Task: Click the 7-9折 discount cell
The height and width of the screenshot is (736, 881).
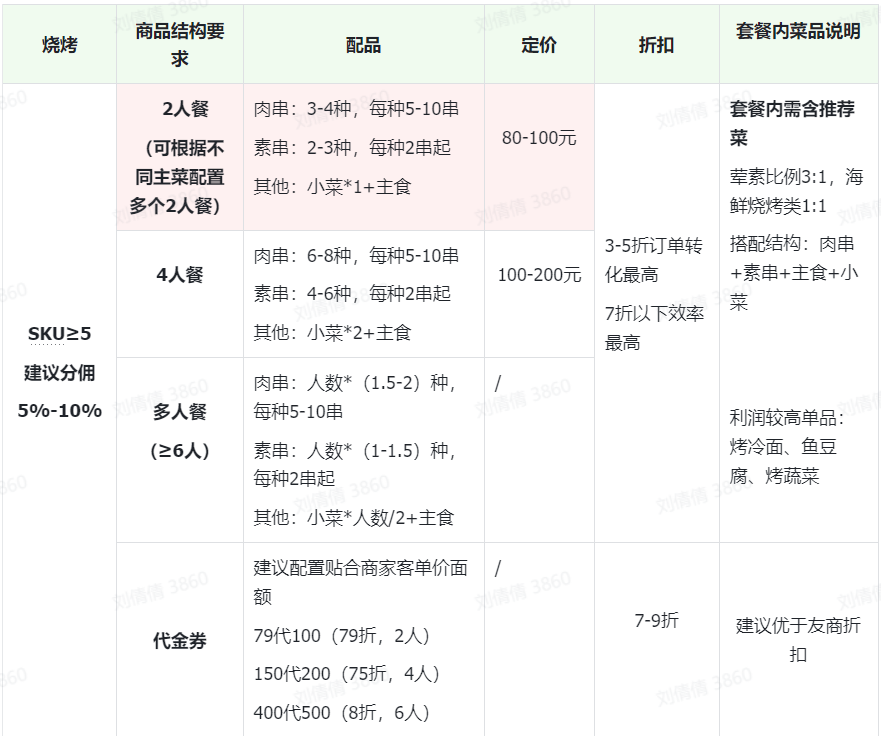Action: coord(656,620)
